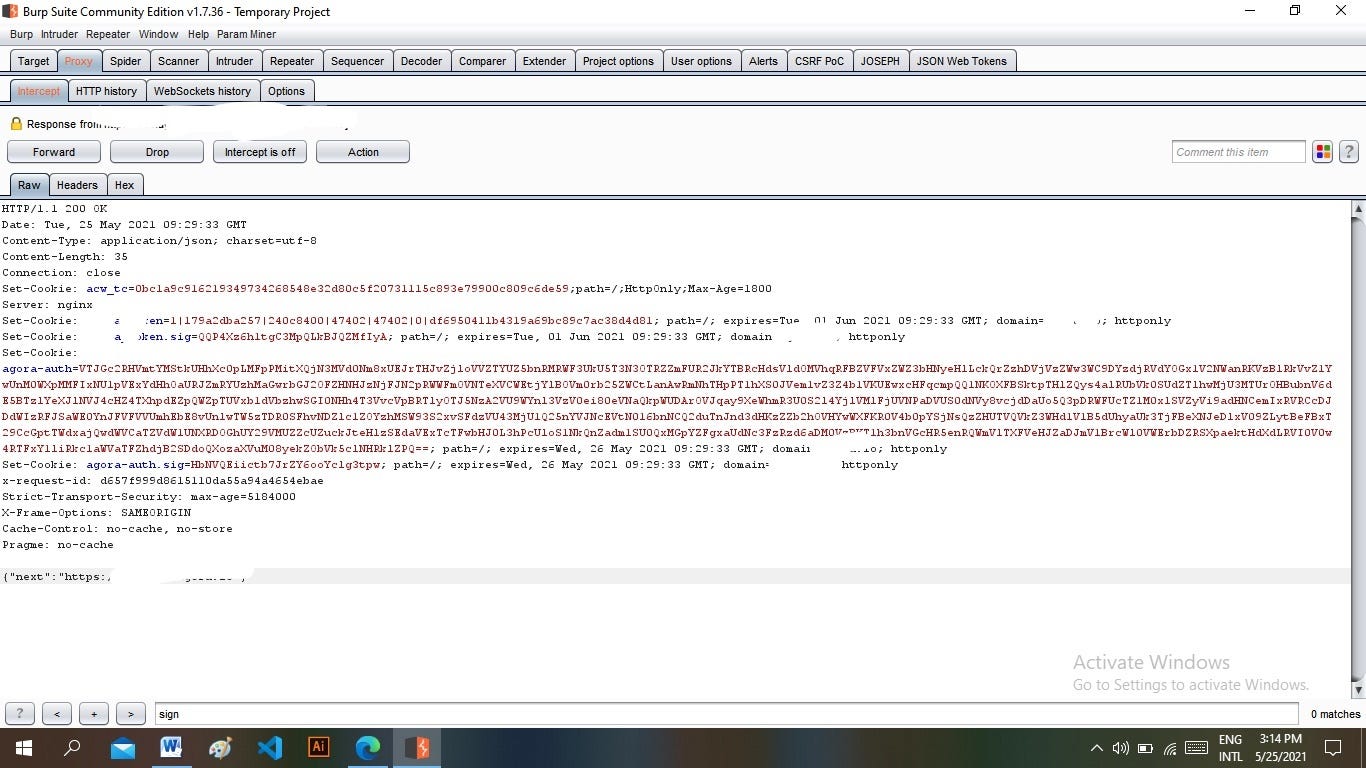Open the Decoder tab

[x=421, y=61]
